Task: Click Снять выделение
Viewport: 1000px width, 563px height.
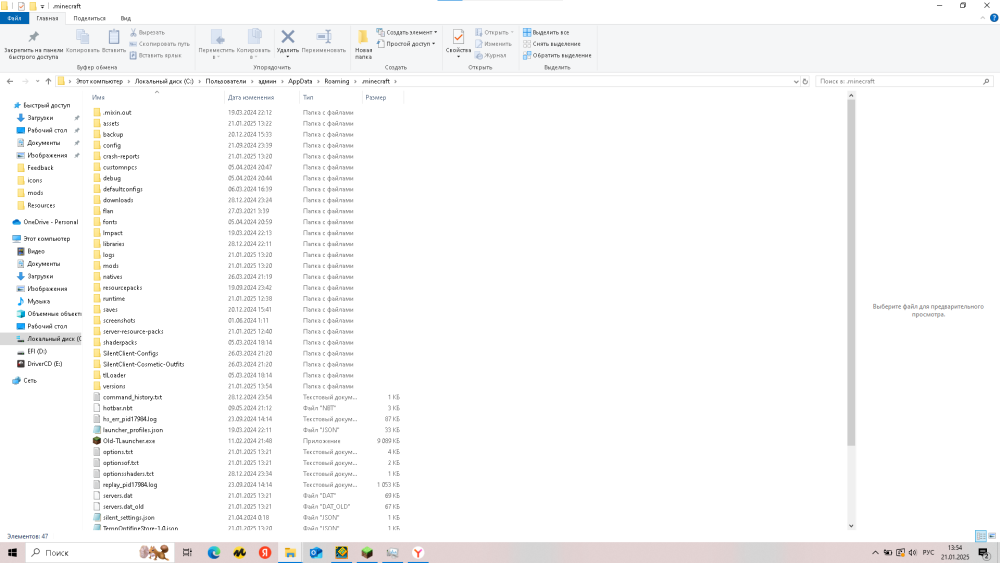Action: point(552,44)
